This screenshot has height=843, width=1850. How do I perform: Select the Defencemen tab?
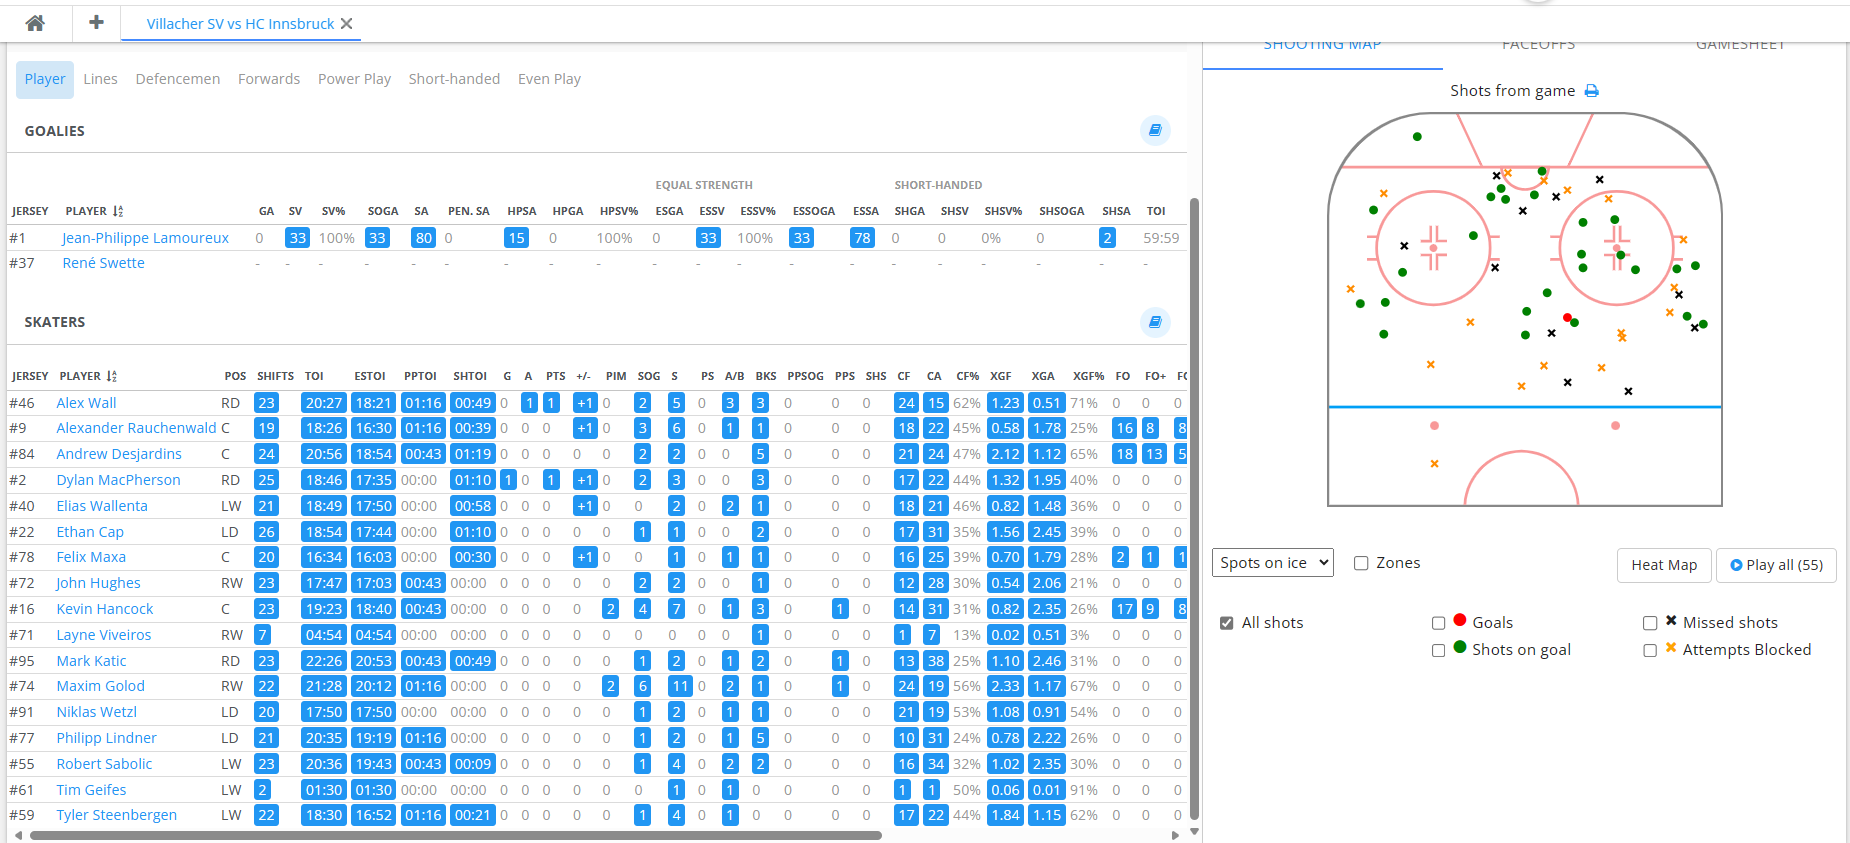coord(177,79)
